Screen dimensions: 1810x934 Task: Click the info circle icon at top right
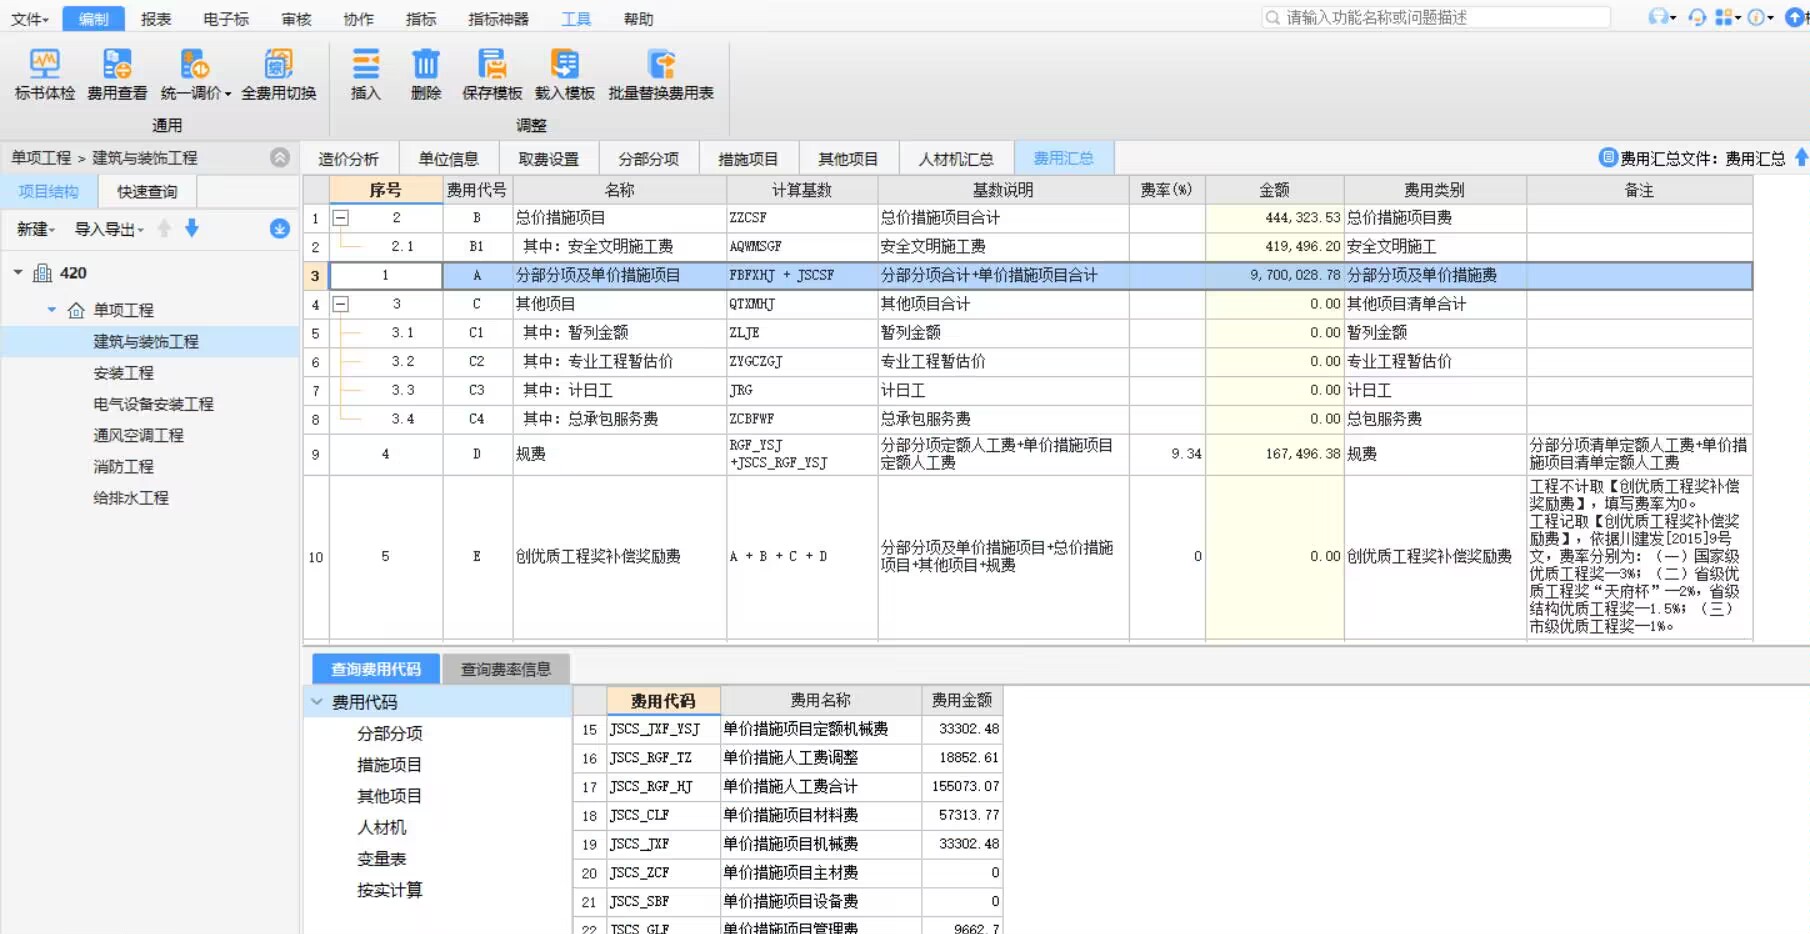[x=1756, y=17]
